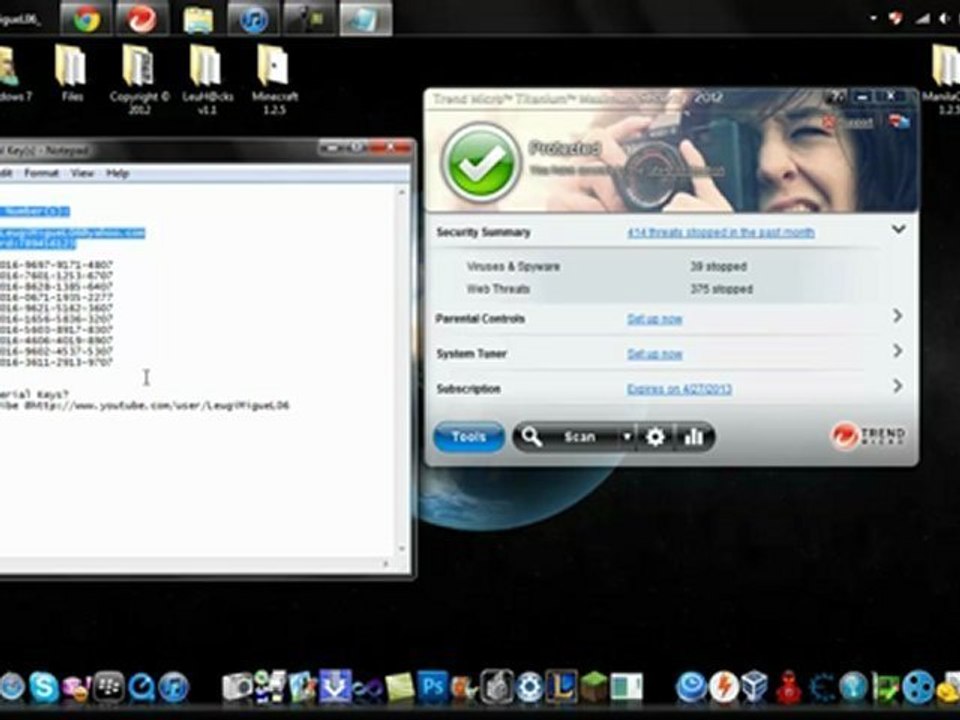Expand the Subscription section

tap(898, 386)
